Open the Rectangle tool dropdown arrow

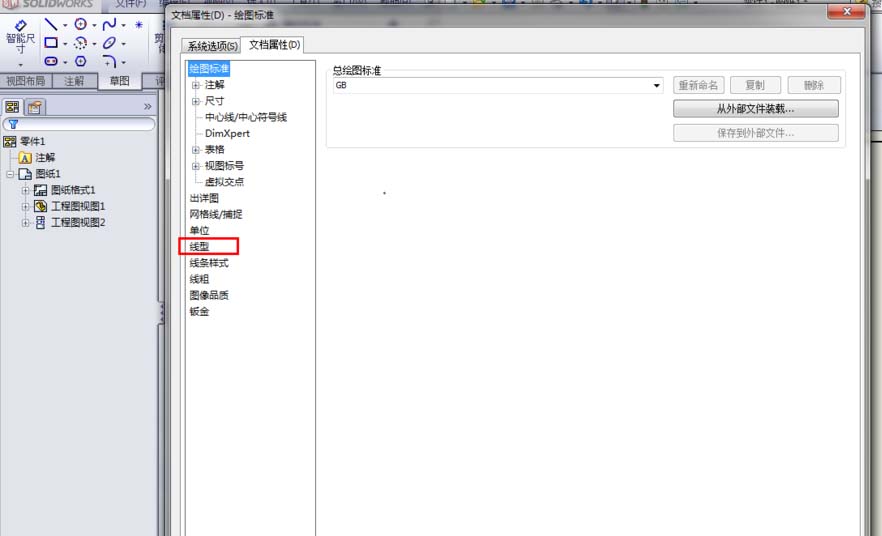(x=65, y=44)
